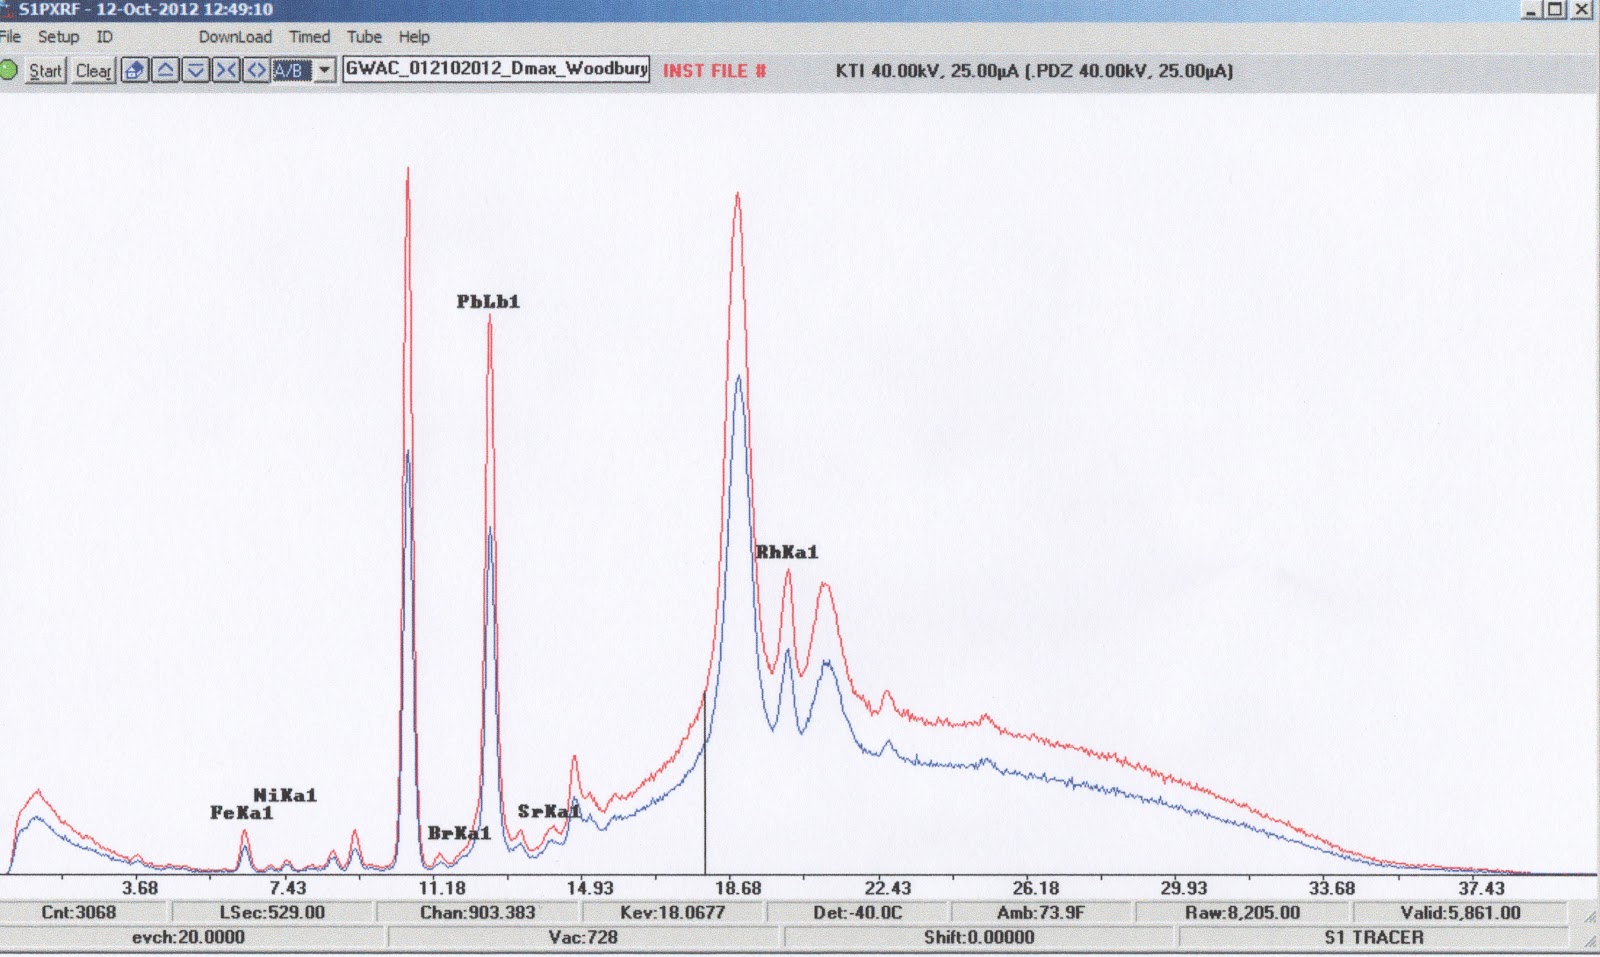
Task: Click the scale-up arrow icon
Action: 165,70
